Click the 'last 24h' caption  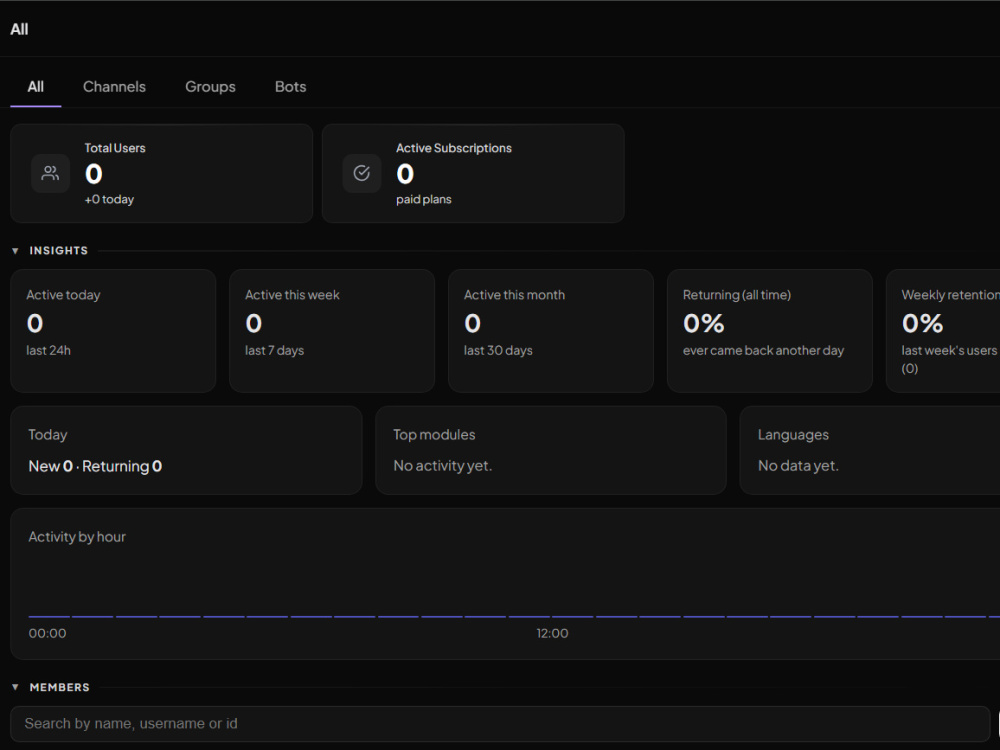pyautogui.click(x=48, y=350)
